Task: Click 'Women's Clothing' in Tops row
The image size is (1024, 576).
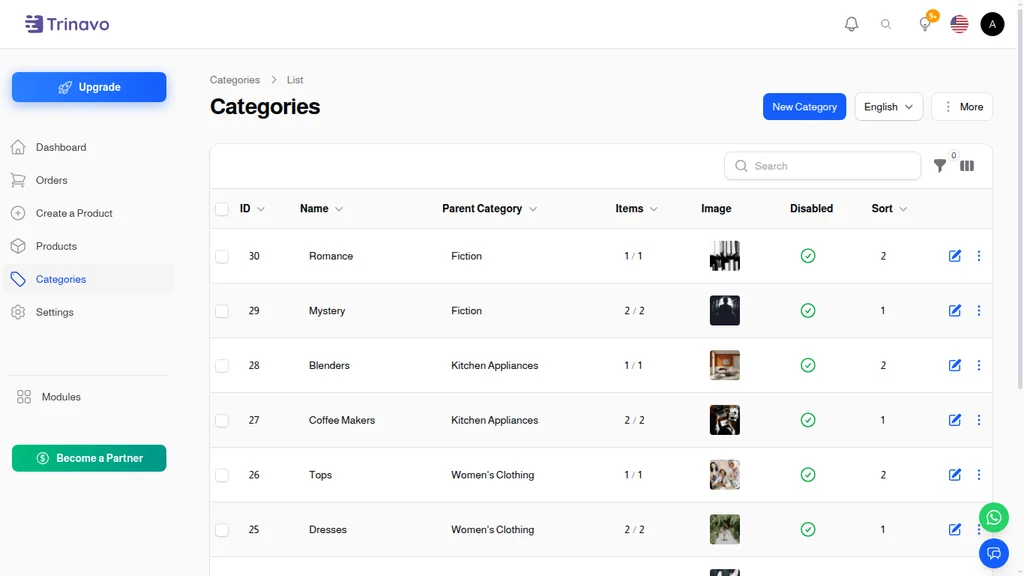Action: [492, 475]
